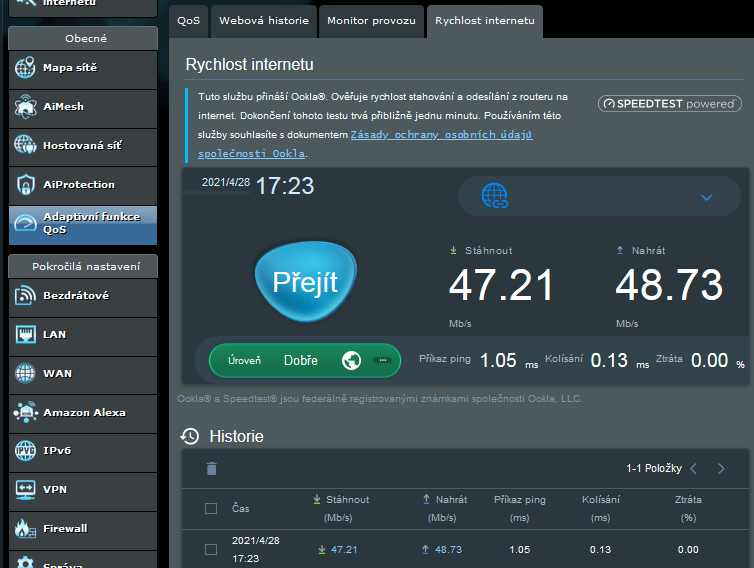754x568 pixels.
Task: Open the Amazon Alexa icon
Action: (x=25, y=412)
